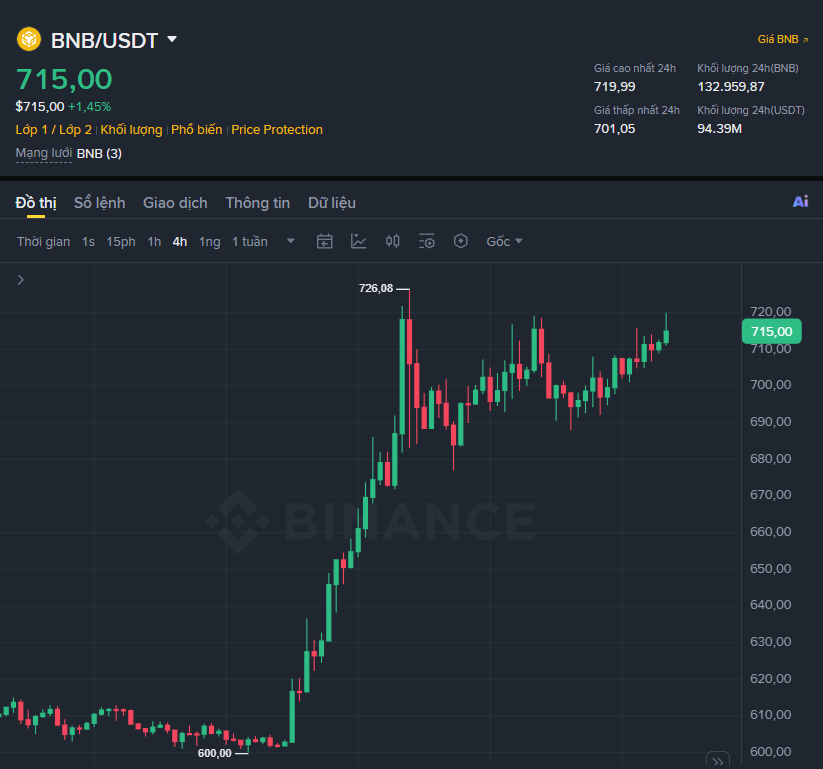The height and width of the screenshot is (769, 823).
Task: Click the large 715,00 price heading
Action: [64, 79]
